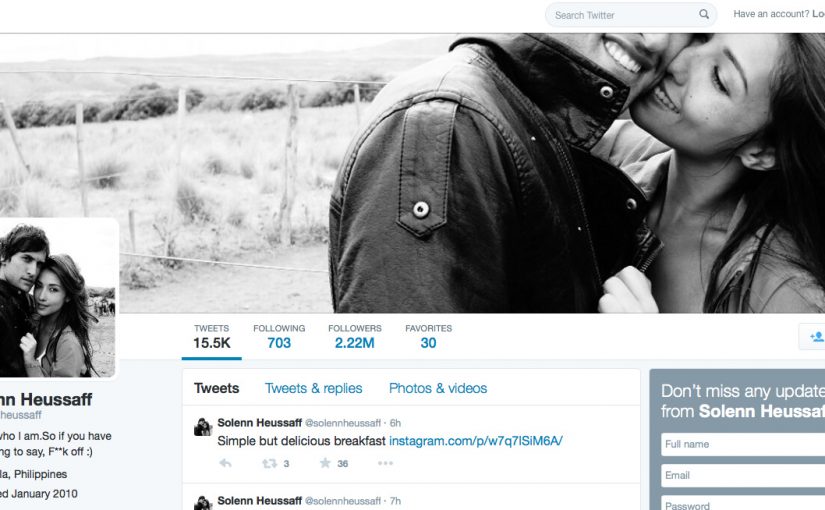Click the @solennheussaff handle on the 6h tweet
Screen dimensions: 825x510
click(343, 423)
